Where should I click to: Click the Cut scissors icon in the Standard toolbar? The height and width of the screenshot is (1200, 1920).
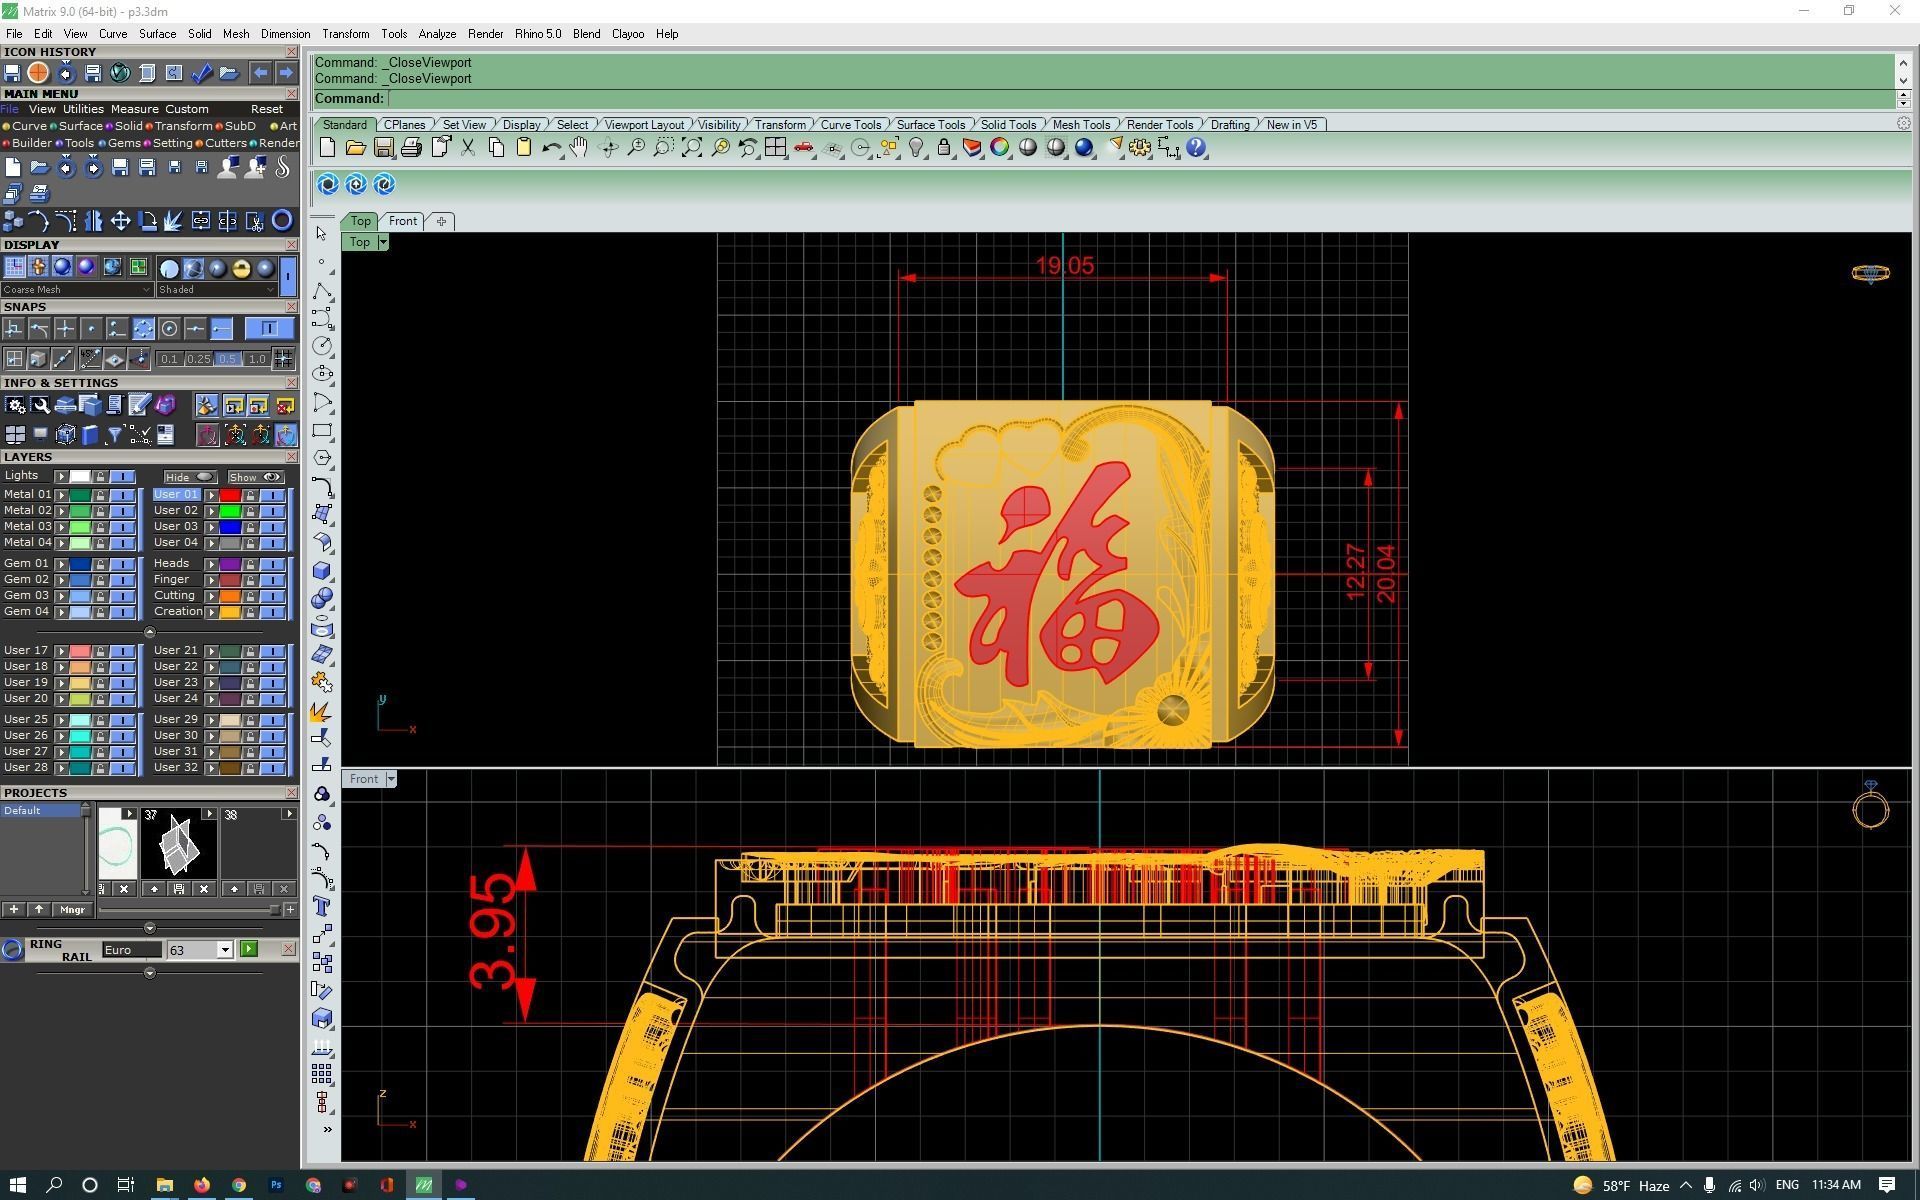coord(468,148)
